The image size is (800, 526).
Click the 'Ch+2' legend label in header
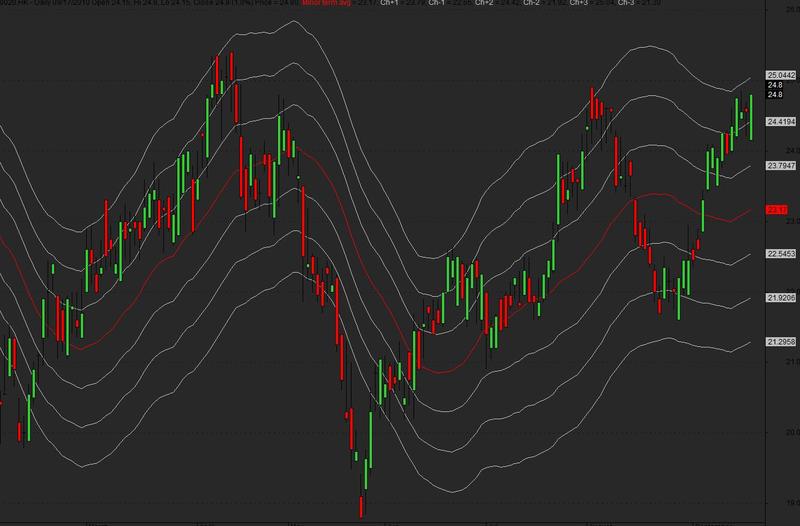coord(484,3)
